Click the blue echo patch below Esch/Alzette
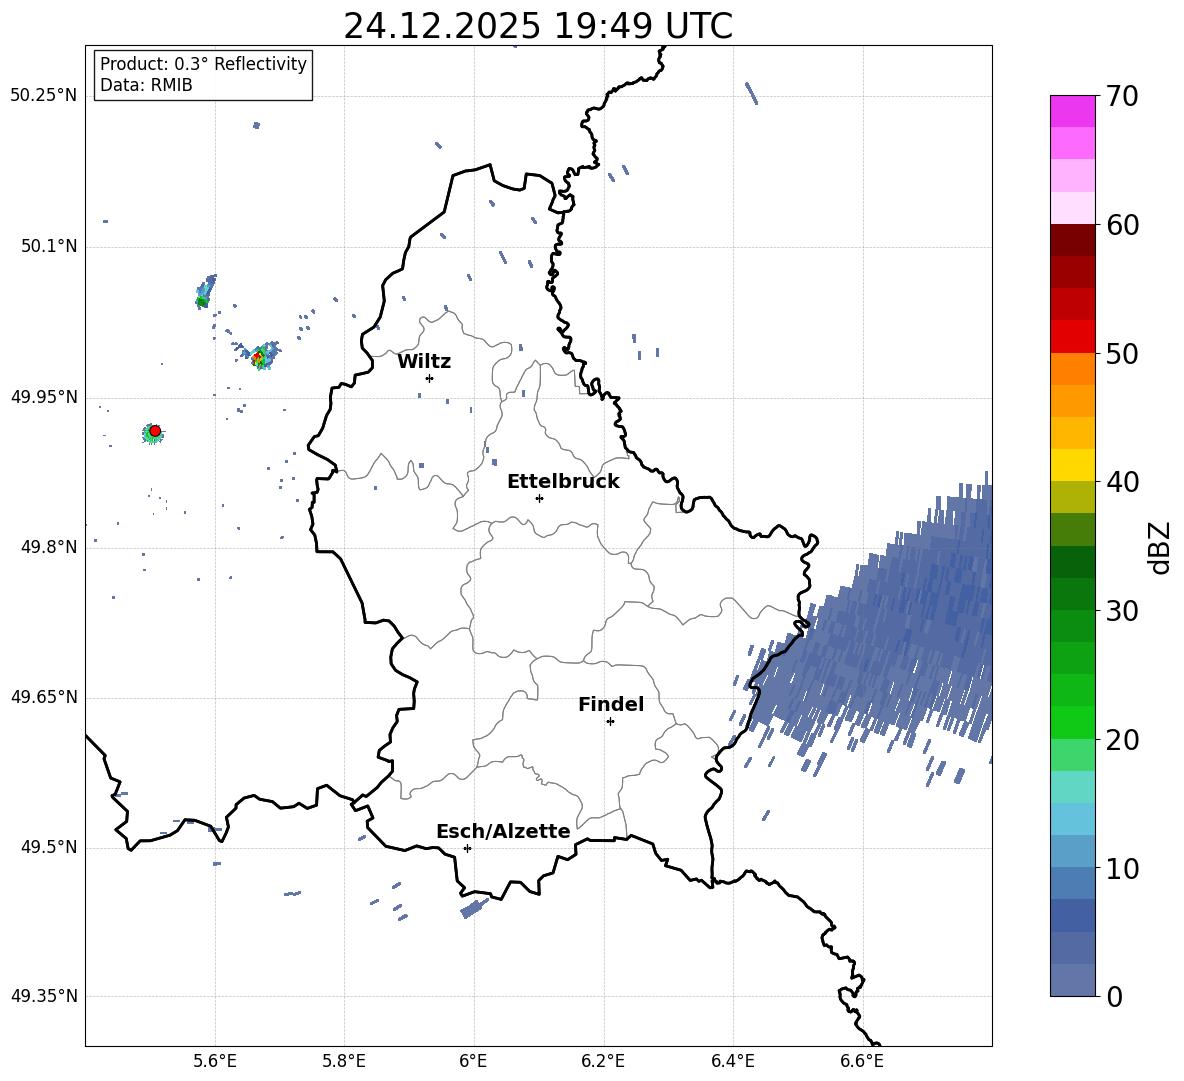The width and height of the screenshot is (1184, 1081). point(475,907)
